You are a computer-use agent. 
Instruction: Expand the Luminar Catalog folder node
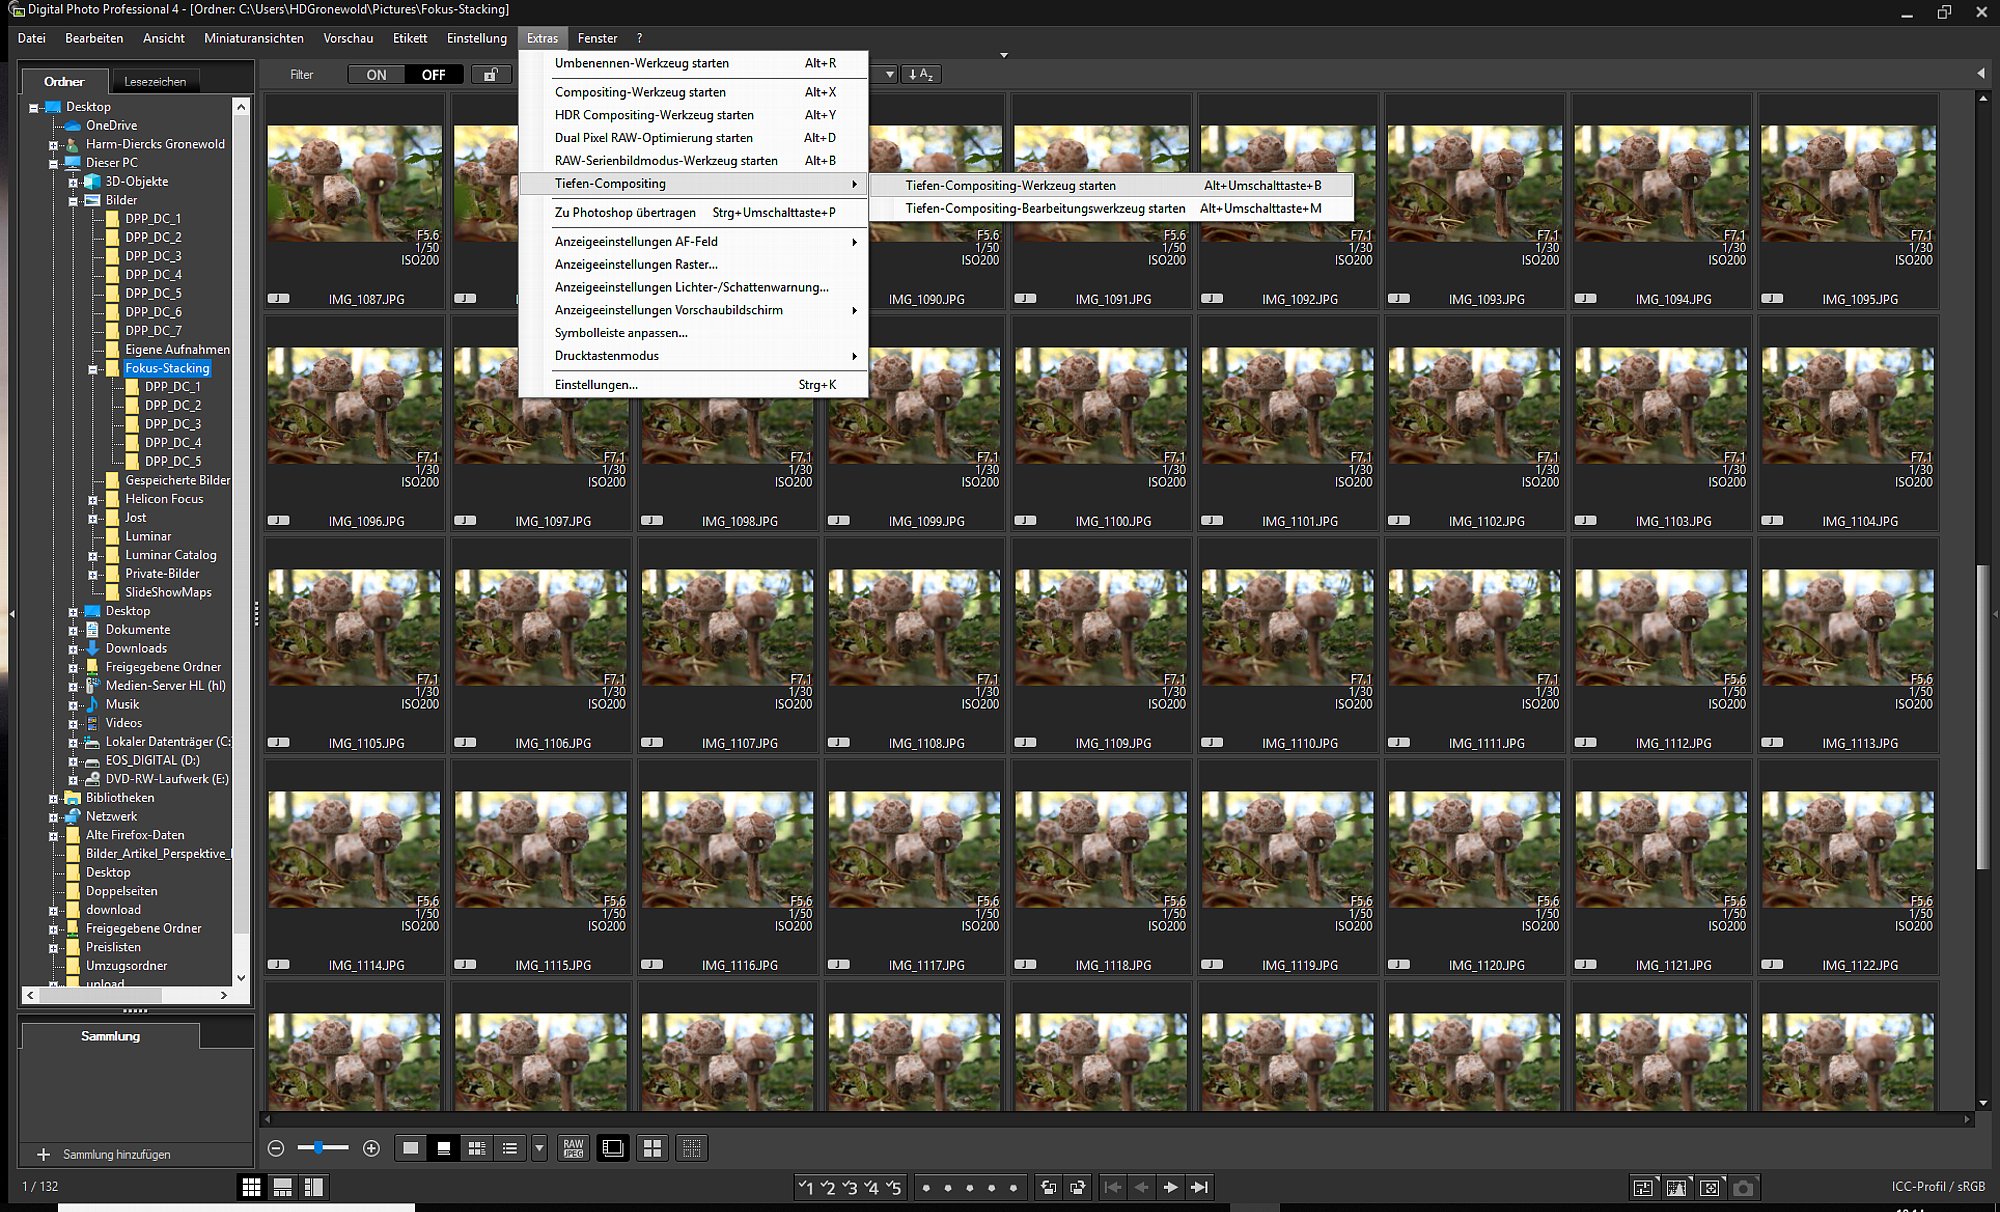pos(93,555)
